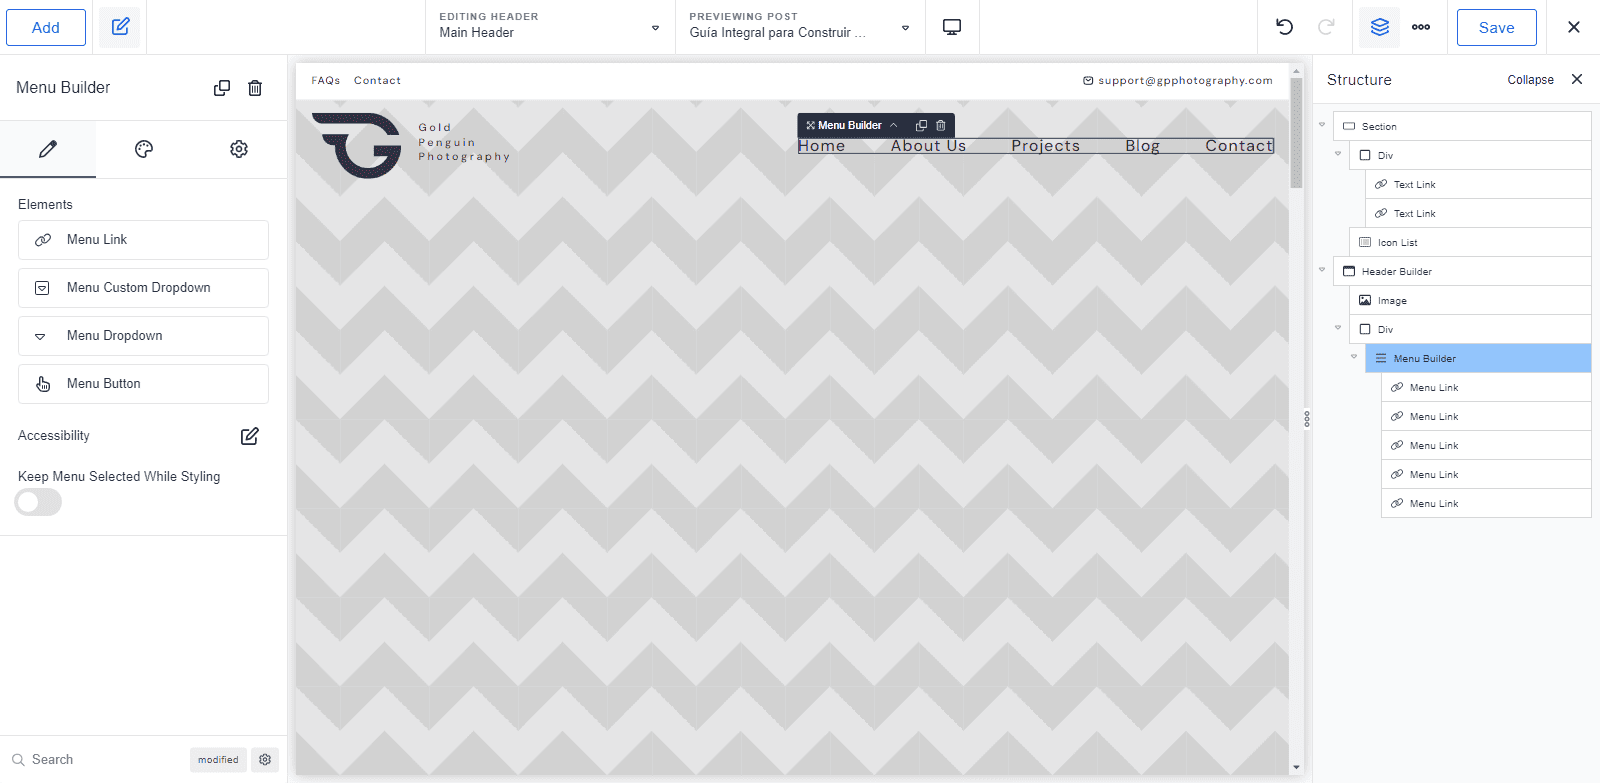Switch to the palette style tab
The height and width of the screenshot is (783, 1600).
click(144, 149)
